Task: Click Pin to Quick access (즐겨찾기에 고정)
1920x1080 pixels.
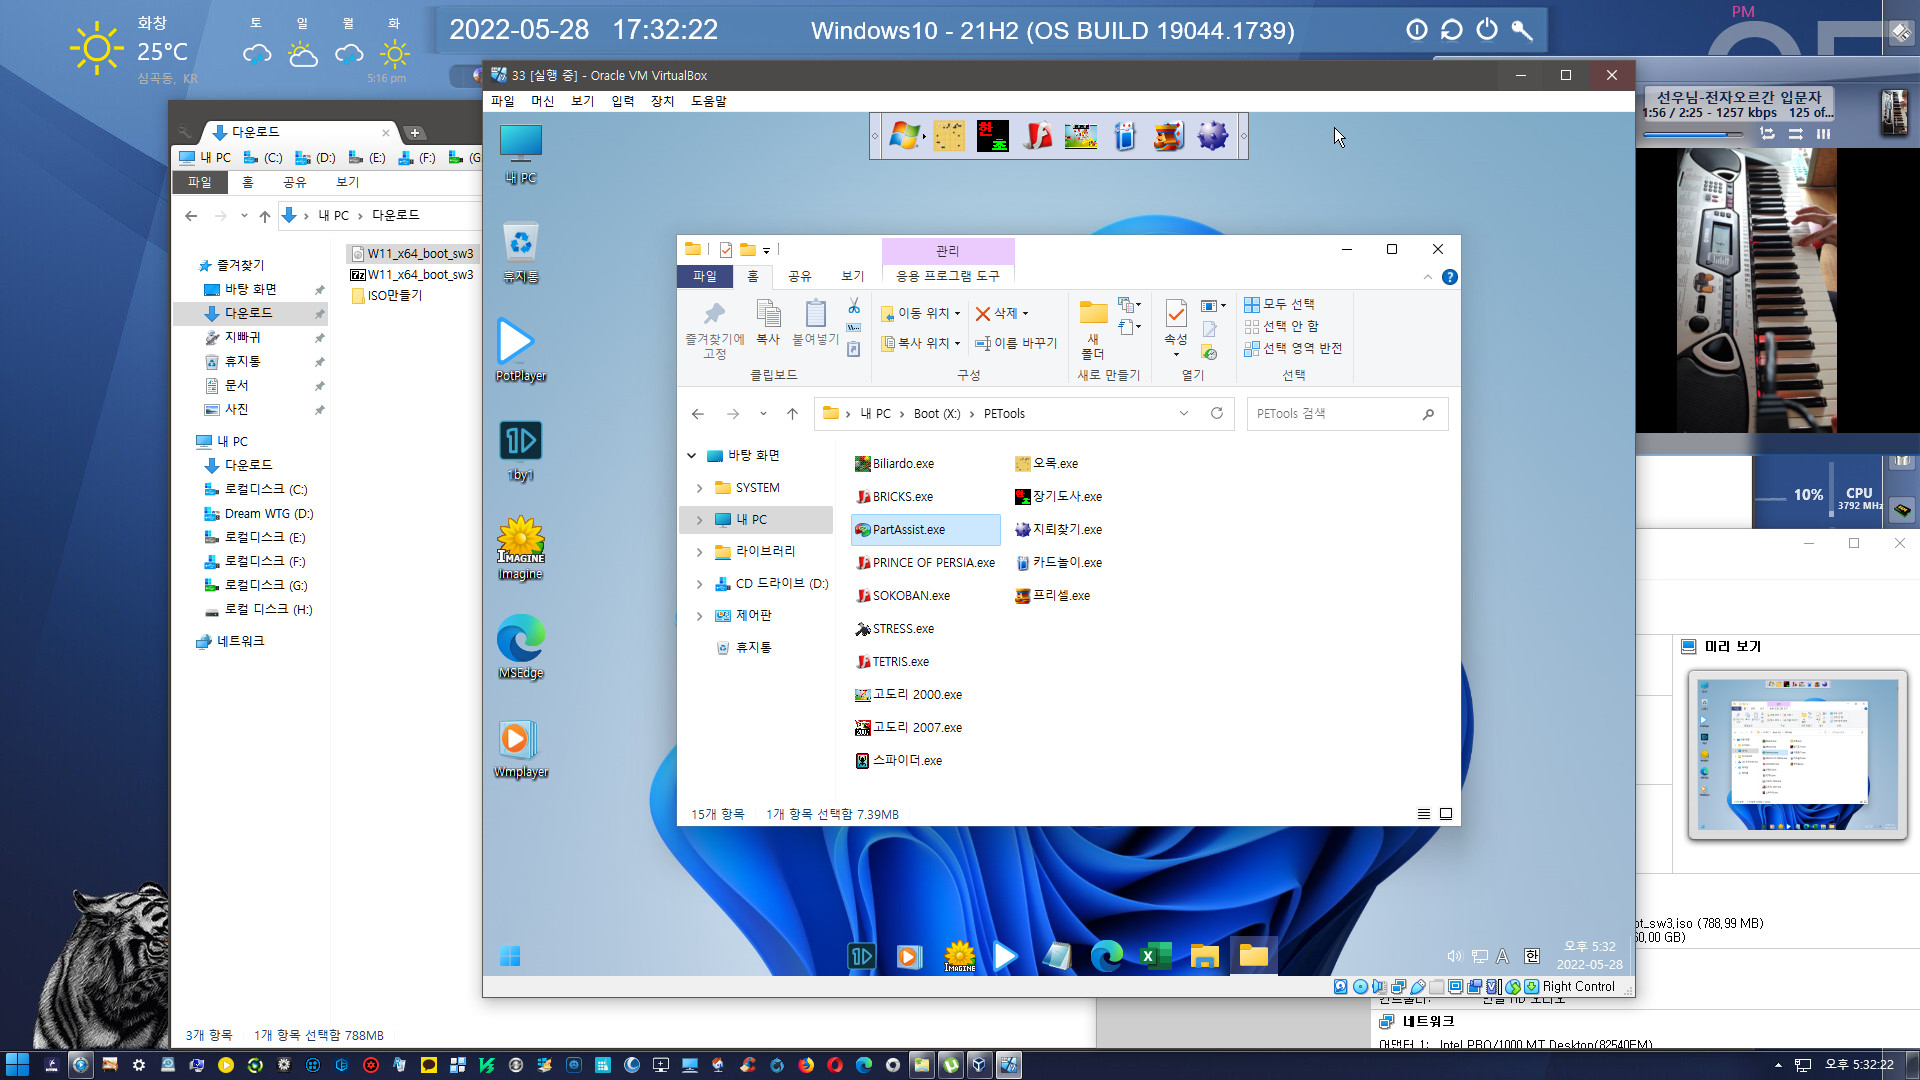Action: tap(714, 330)
